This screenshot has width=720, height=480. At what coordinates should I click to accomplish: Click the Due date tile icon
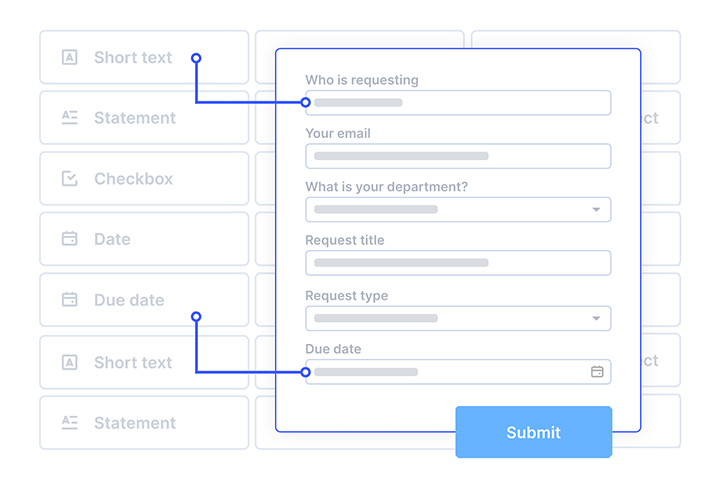(69, 300)
